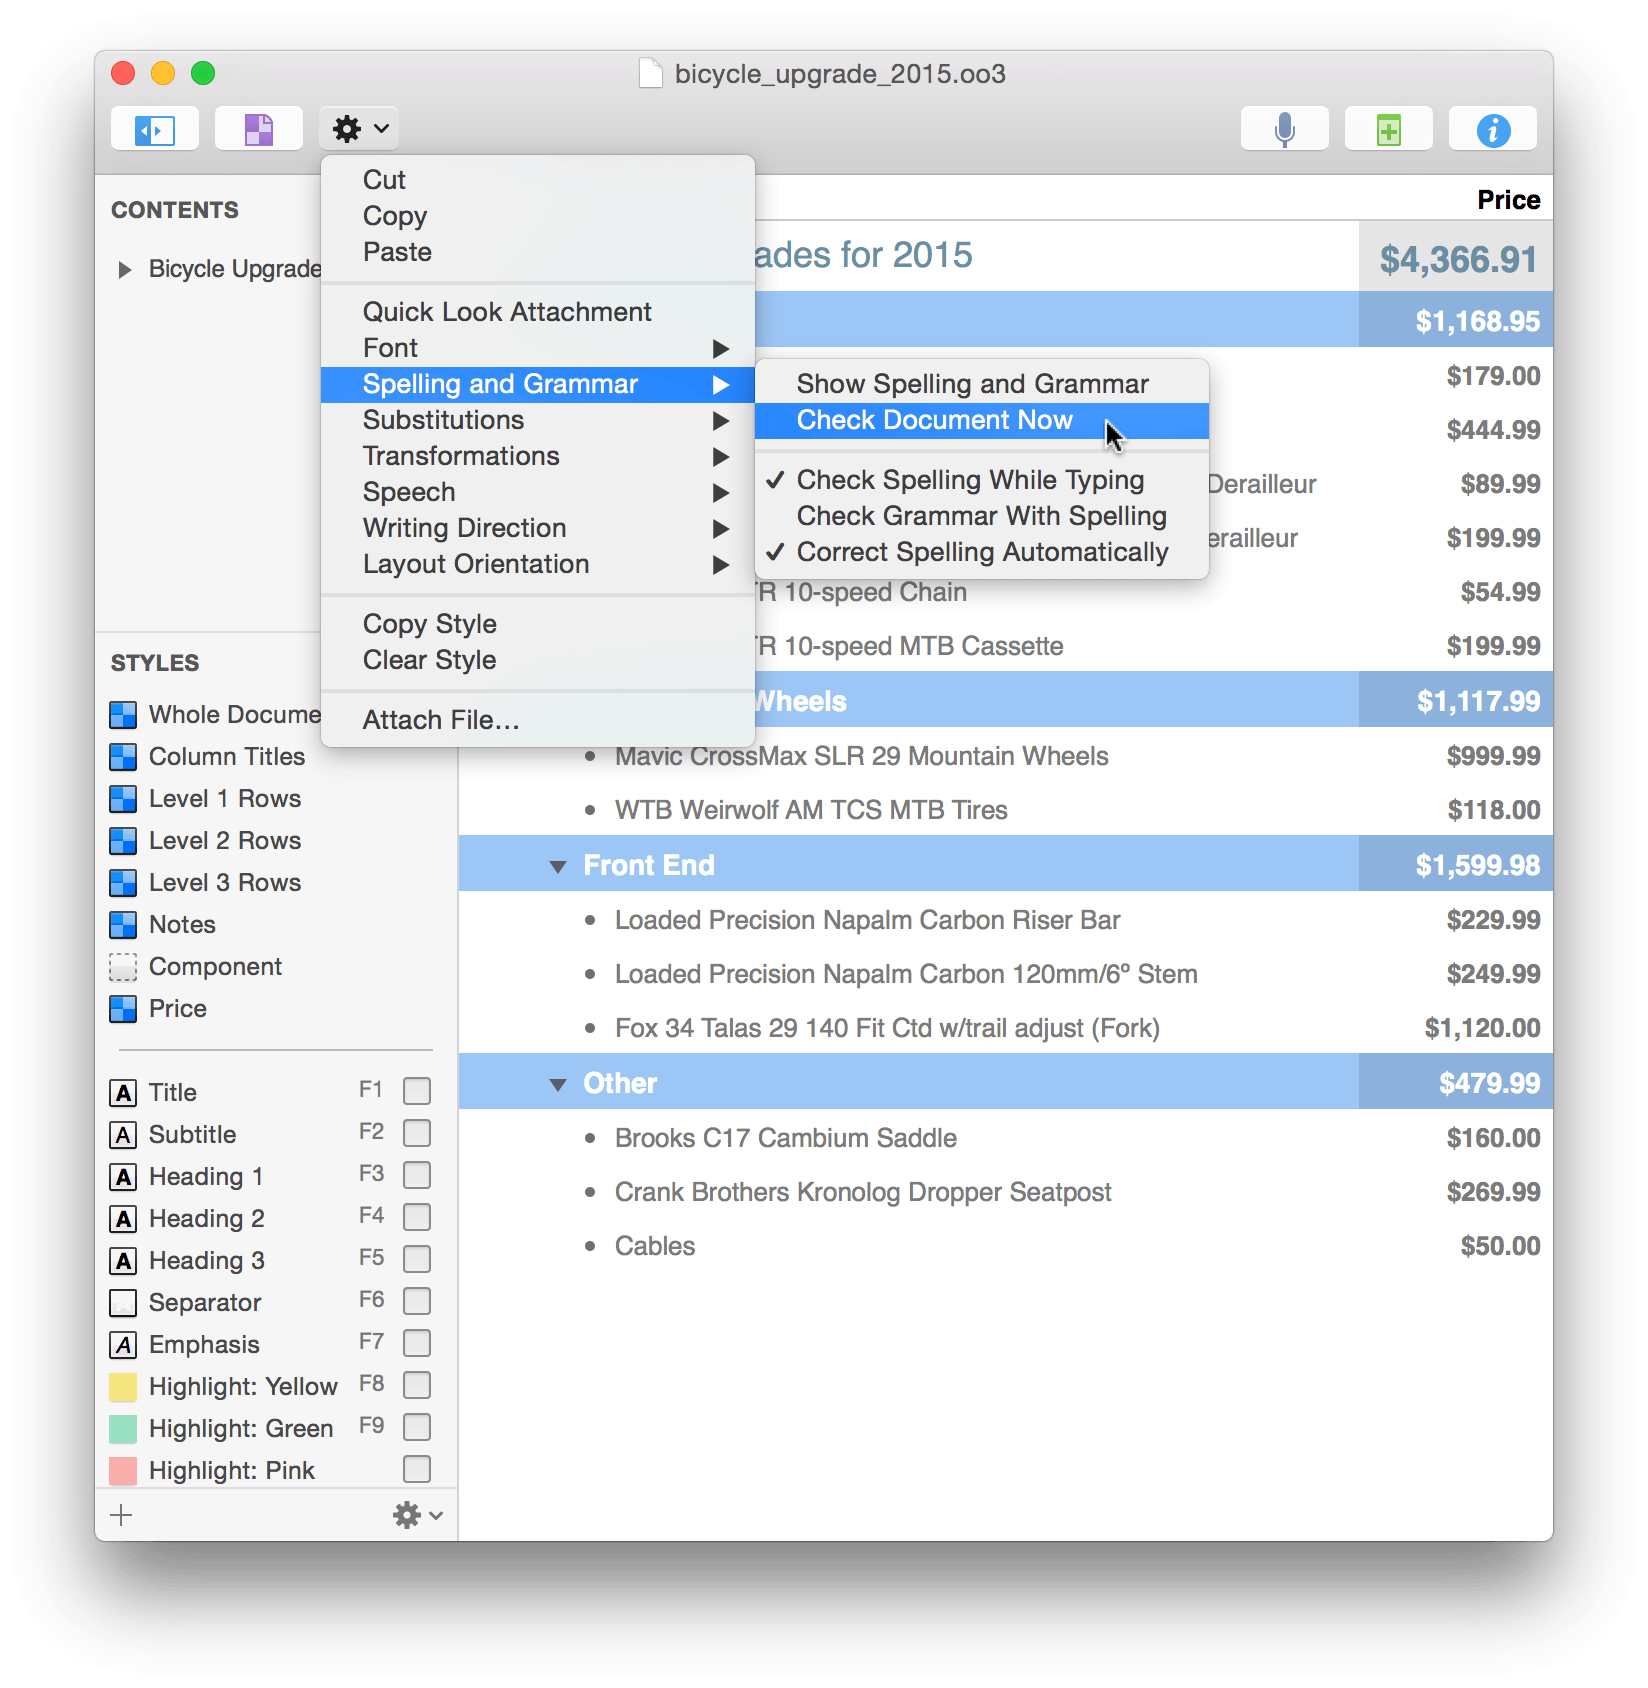This screenshot has height=1688, width=1648.
Task: Open the Inspector info button
Action: [x=1493, y=129]
